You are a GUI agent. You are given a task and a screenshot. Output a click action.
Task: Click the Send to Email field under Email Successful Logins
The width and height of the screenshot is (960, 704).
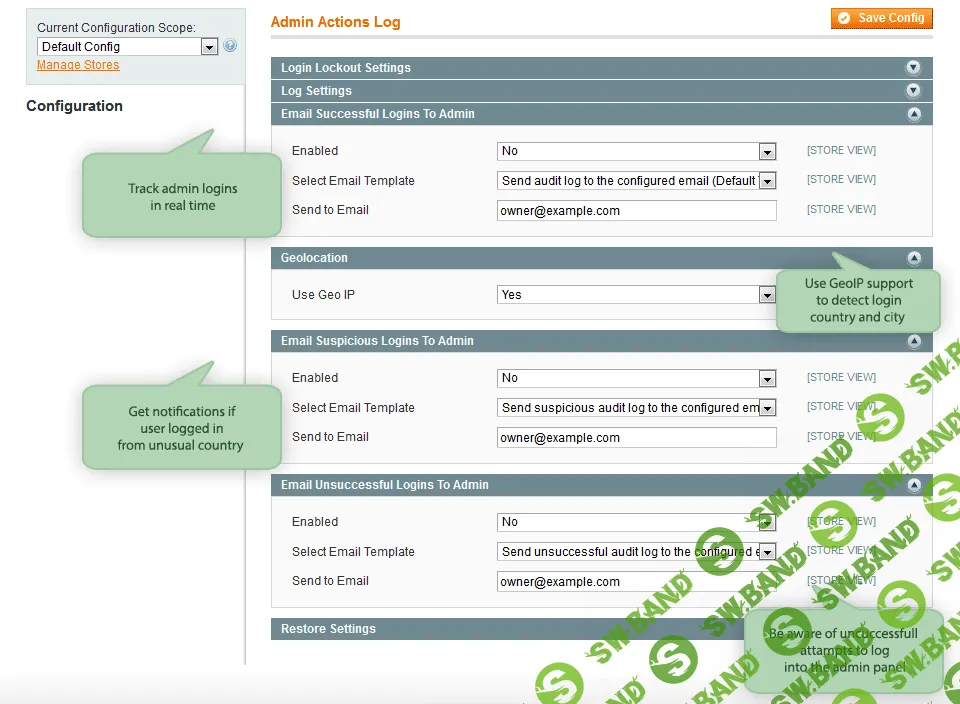pyautogui.click(x=637, y=210)
